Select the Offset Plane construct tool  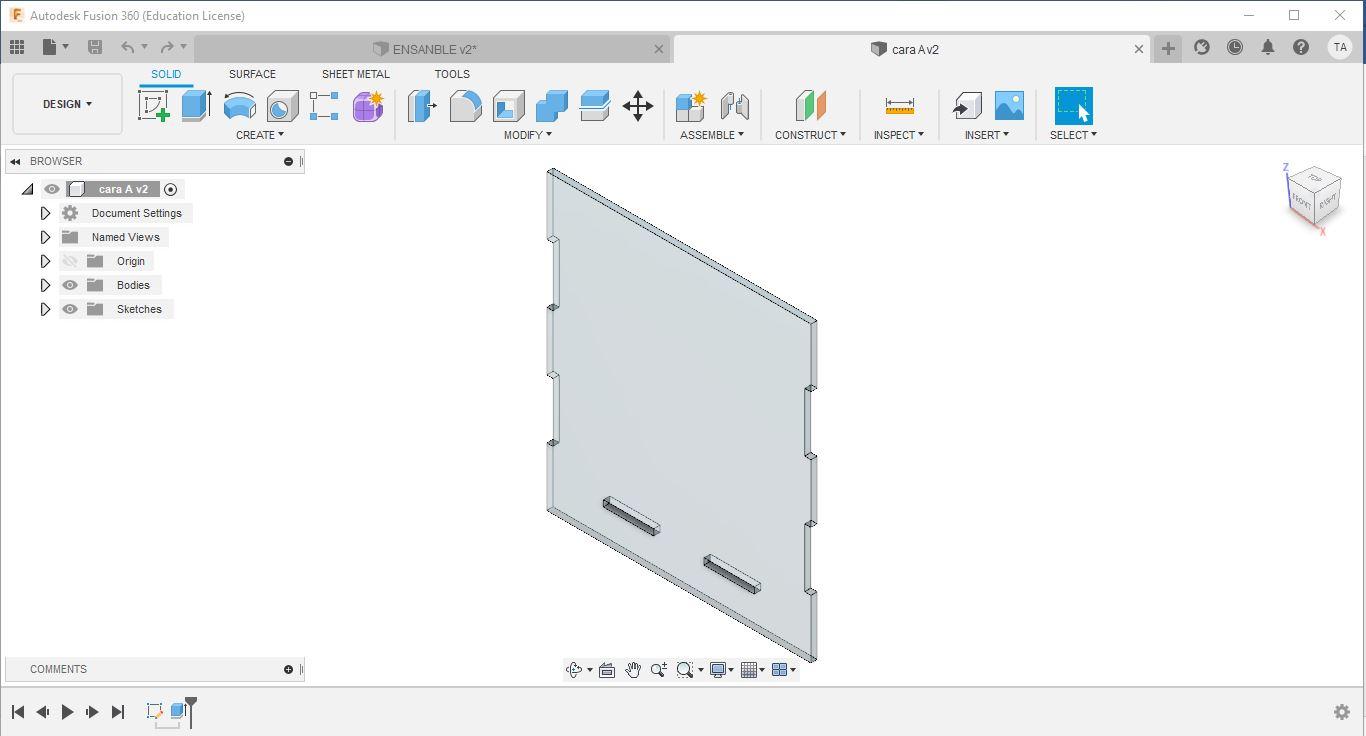click(x=810, y=106)
